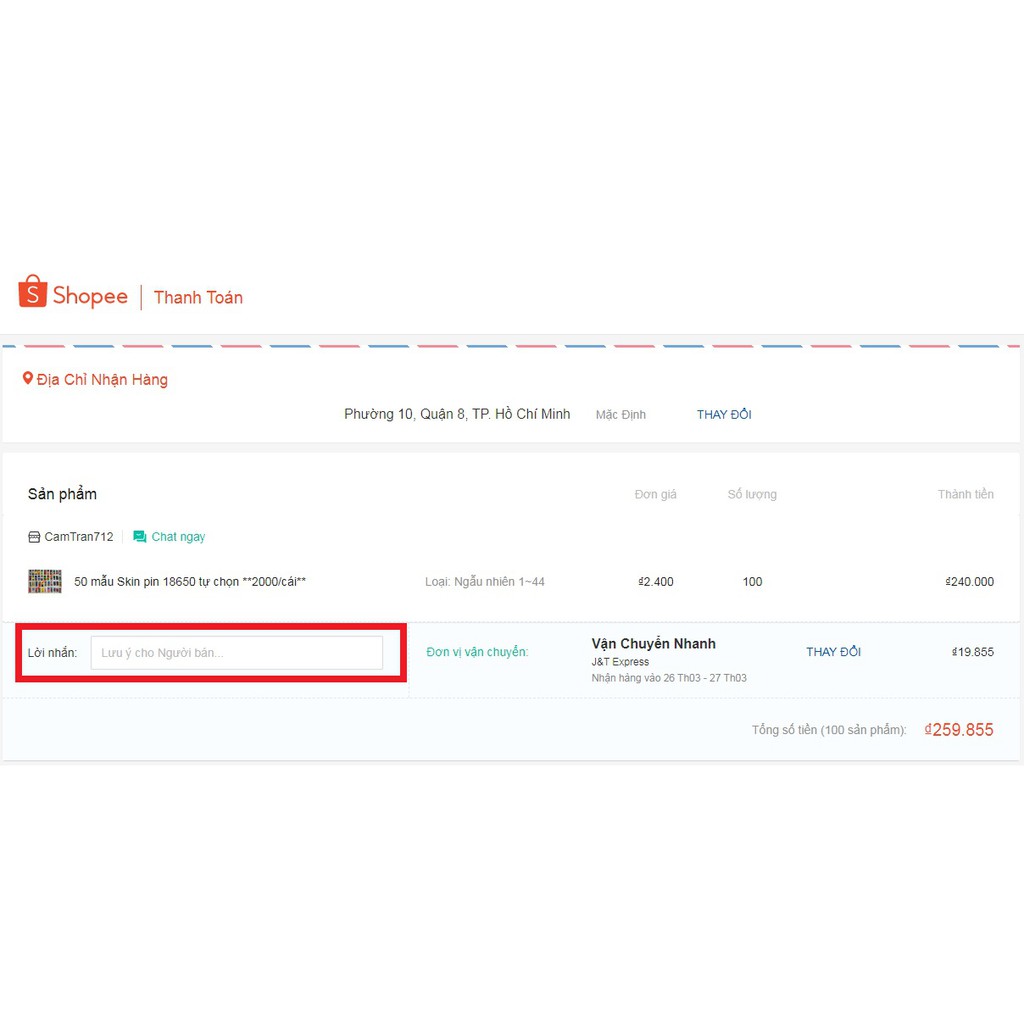Click the Loại: Ngẫu nhiên 1~44 variation text
This screenshot has height=1024, width=1024.
pyautogui.click(x=485, y=581)
